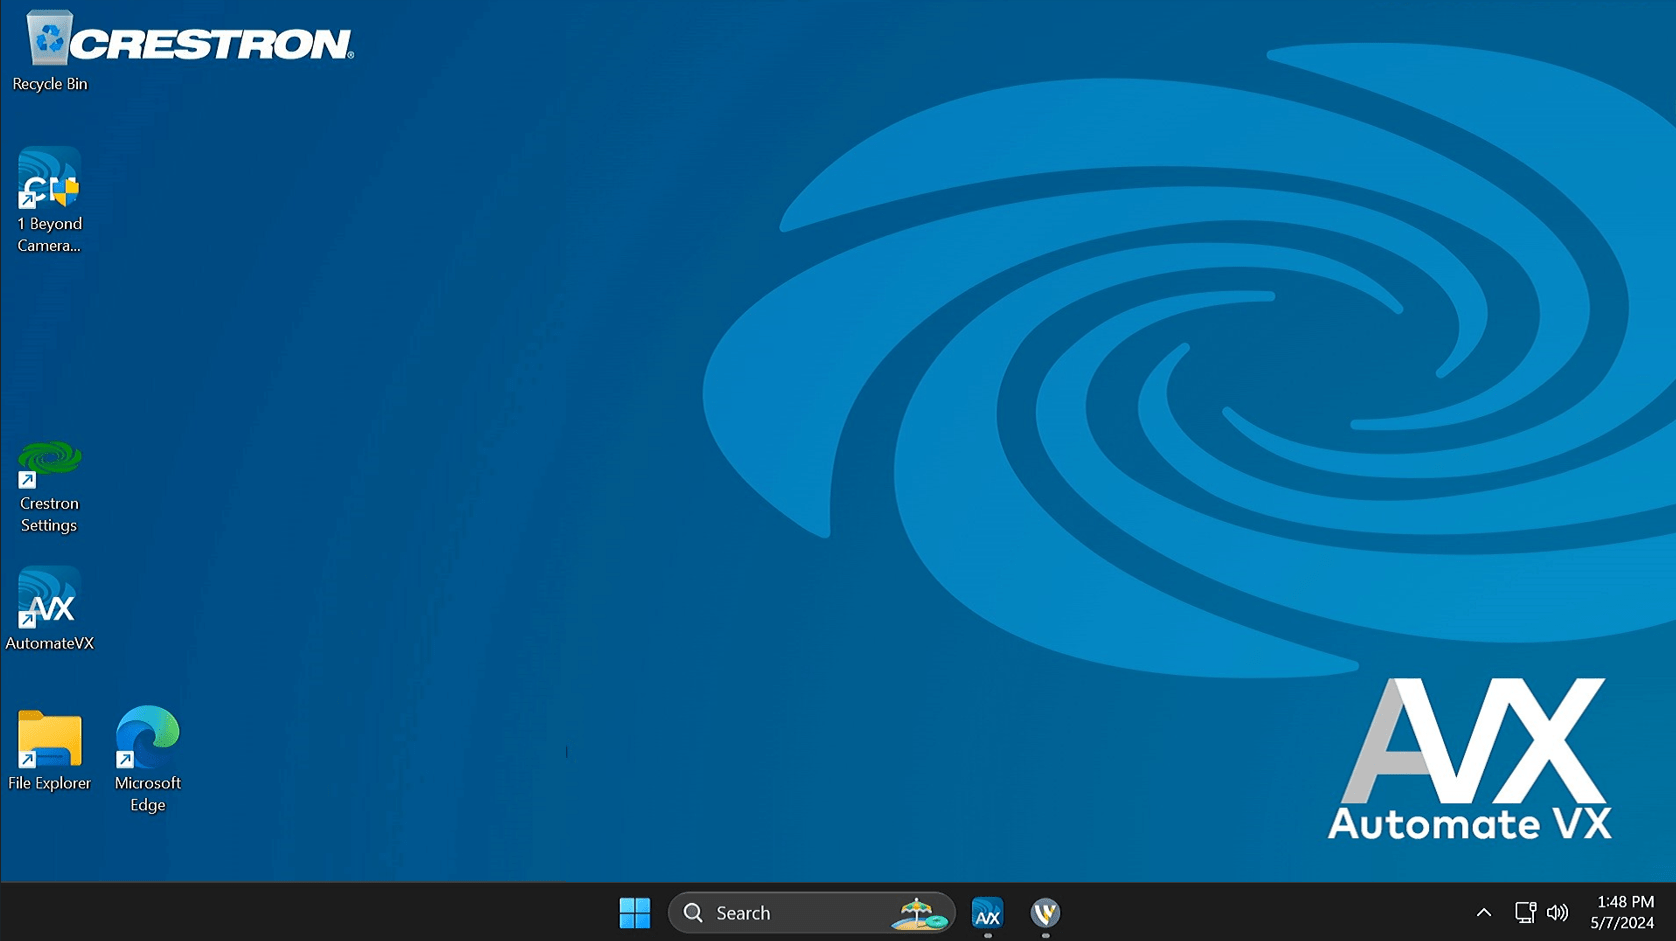Open AutomateVX from the taskbar

click(x=987, y=913)
